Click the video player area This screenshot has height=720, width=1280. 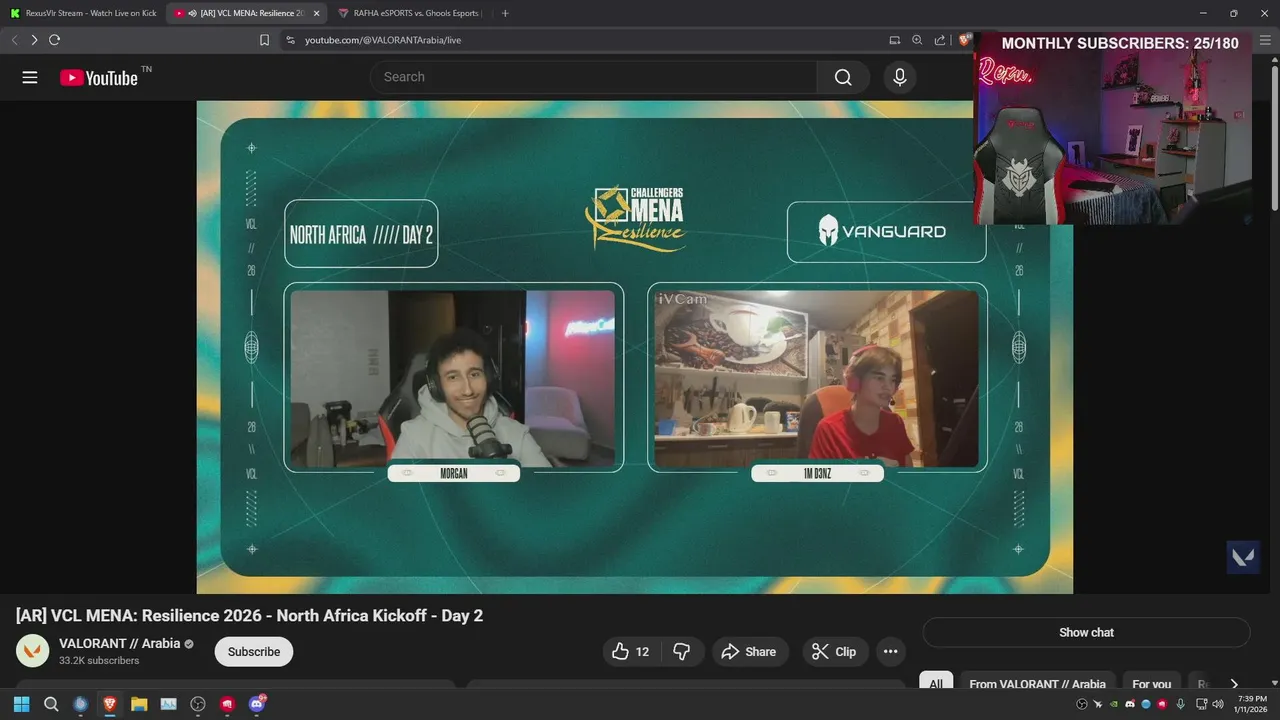634,347
